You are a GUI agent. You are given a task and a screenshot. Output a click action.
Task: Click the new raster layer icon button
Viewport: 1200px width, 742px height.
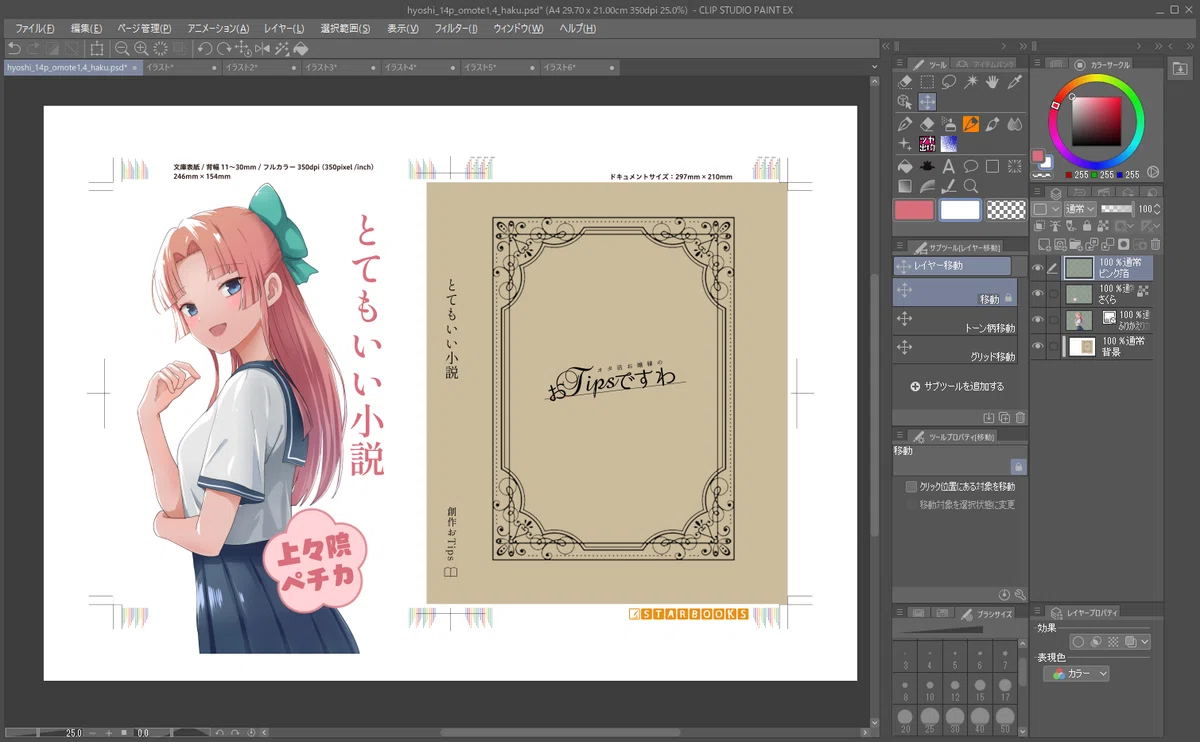click(1044, 245)
